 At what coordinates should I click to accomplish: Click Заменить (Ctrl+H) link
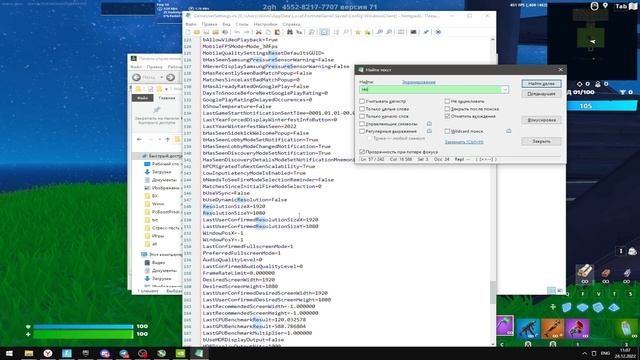coord(464,142)
